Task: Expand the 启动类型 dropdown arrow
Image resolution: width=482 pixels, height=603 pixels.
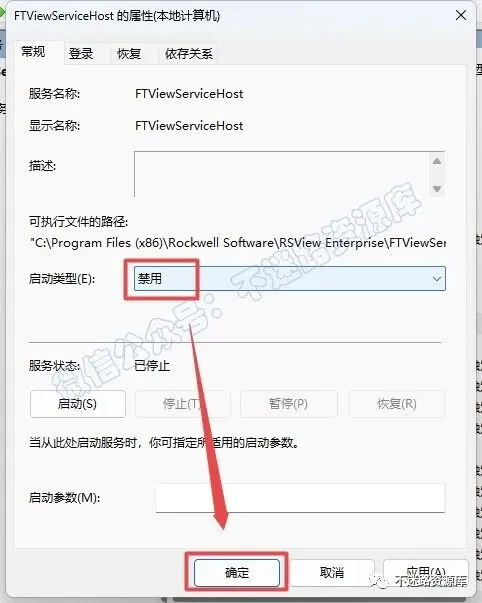Action: pyautogui.click(x=437, y=278)
